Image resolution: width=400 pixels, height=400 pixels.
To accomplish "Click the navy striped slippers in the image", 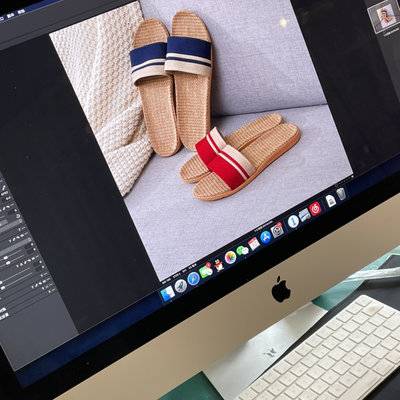I will 172,80.
